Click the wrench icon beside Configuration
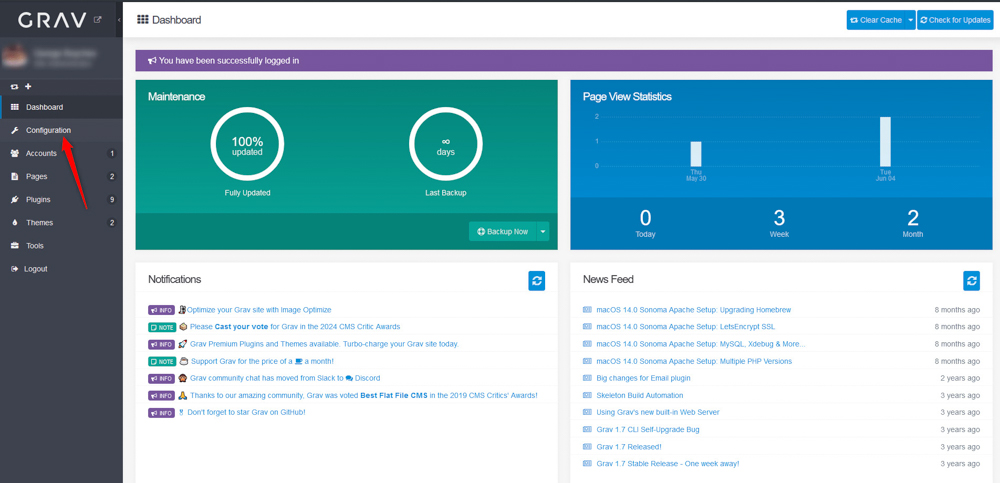 15,130
